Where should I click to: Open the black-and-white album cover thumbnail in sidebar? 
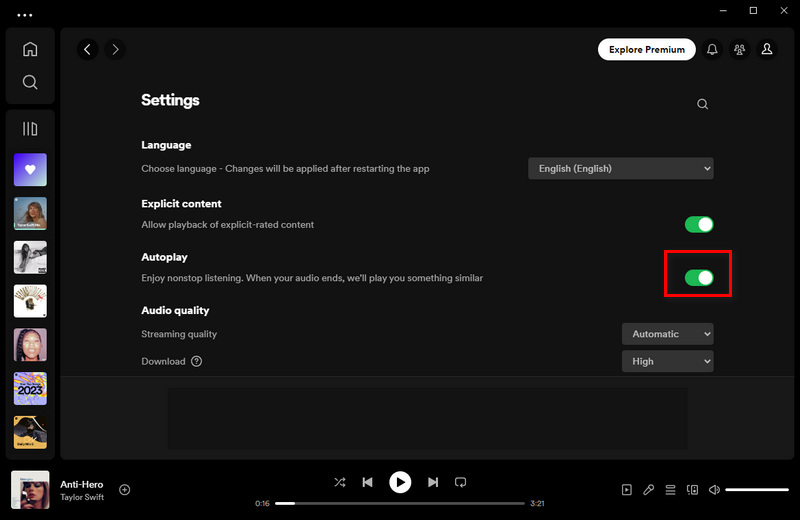point(30,257)
